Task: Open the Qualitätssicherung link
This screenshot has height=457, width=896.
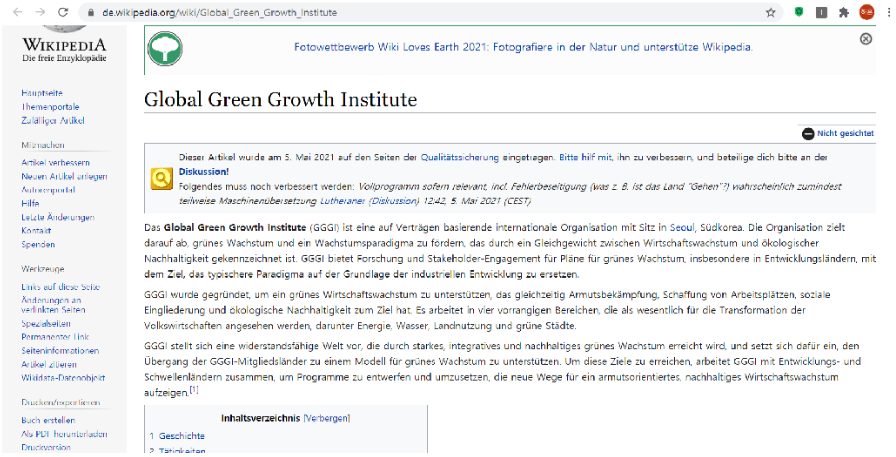Action: [x=459, y=157]
